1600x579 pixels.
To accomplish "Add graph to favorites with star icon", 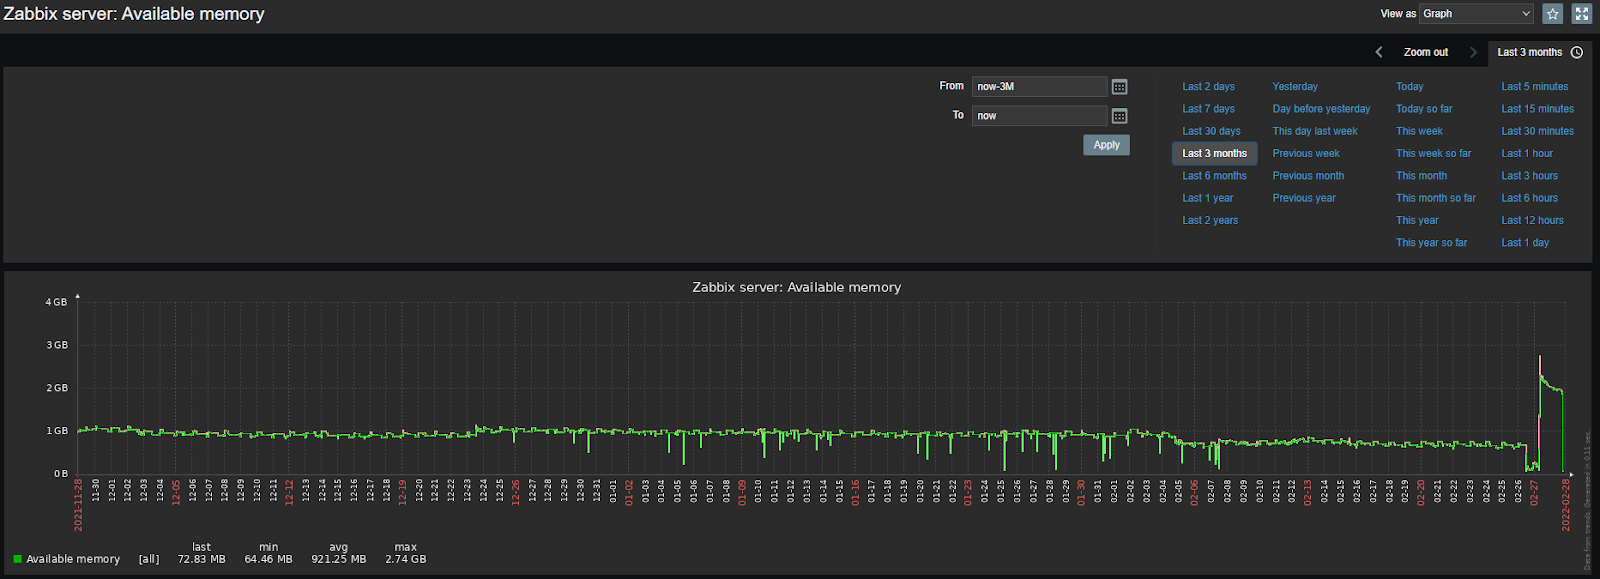I will tap(1552, 13).
